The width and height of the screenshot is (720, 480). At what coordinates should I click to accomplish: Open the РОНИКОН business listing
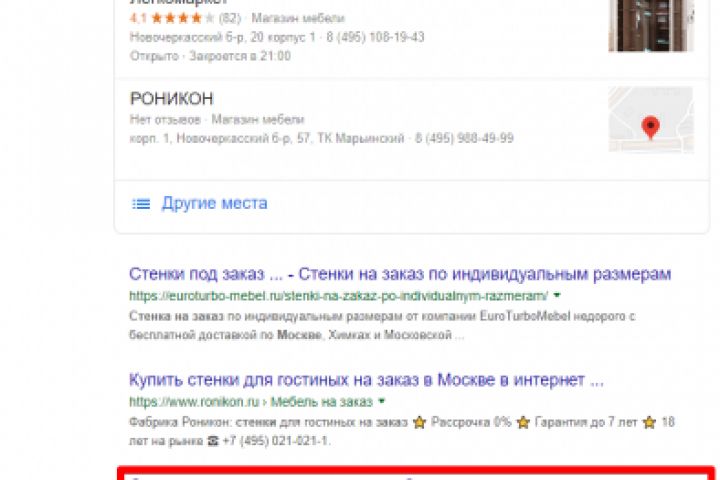click(172, 99)
